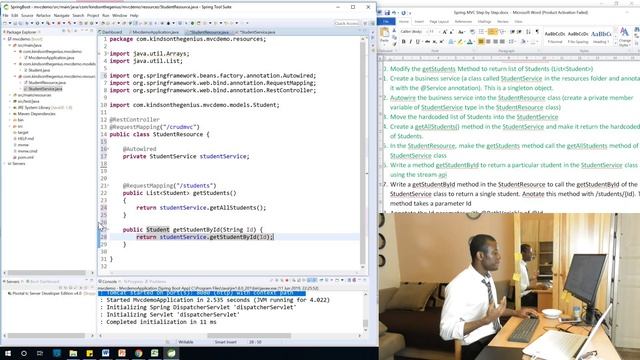Expand JRE System Library node
The height and width of the screenshot is (360, 640).
pyautogui.click(x=10, y=108)
